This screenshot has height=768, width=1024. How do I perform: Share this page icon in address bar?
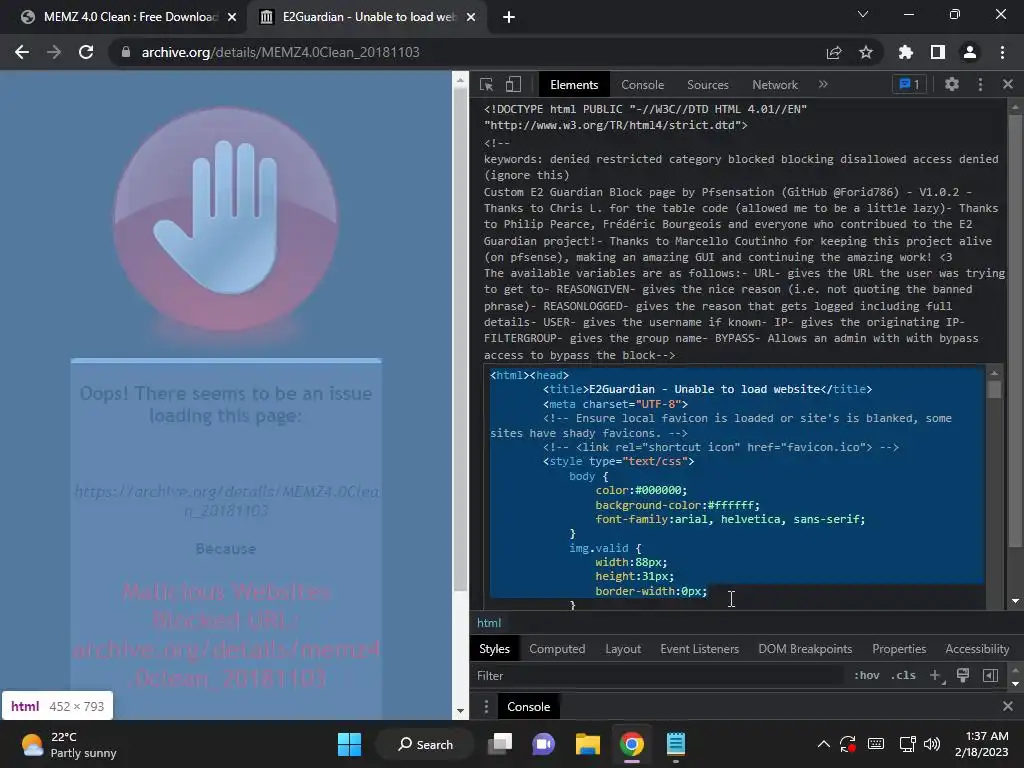[834, 52]
